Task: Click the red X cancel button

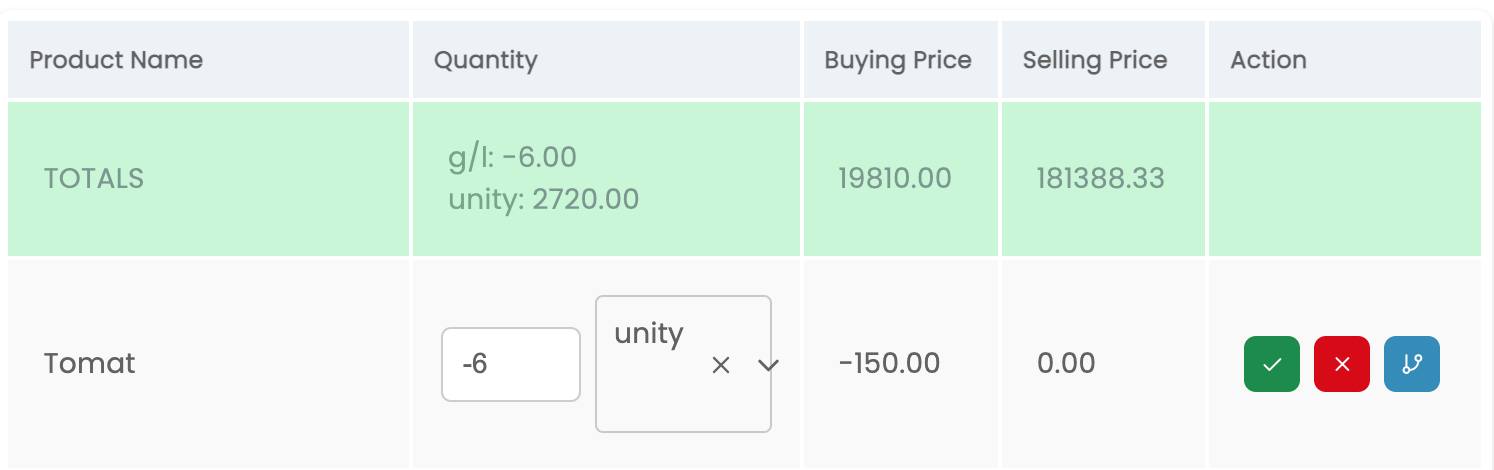Action: (x=1341, y=364)
